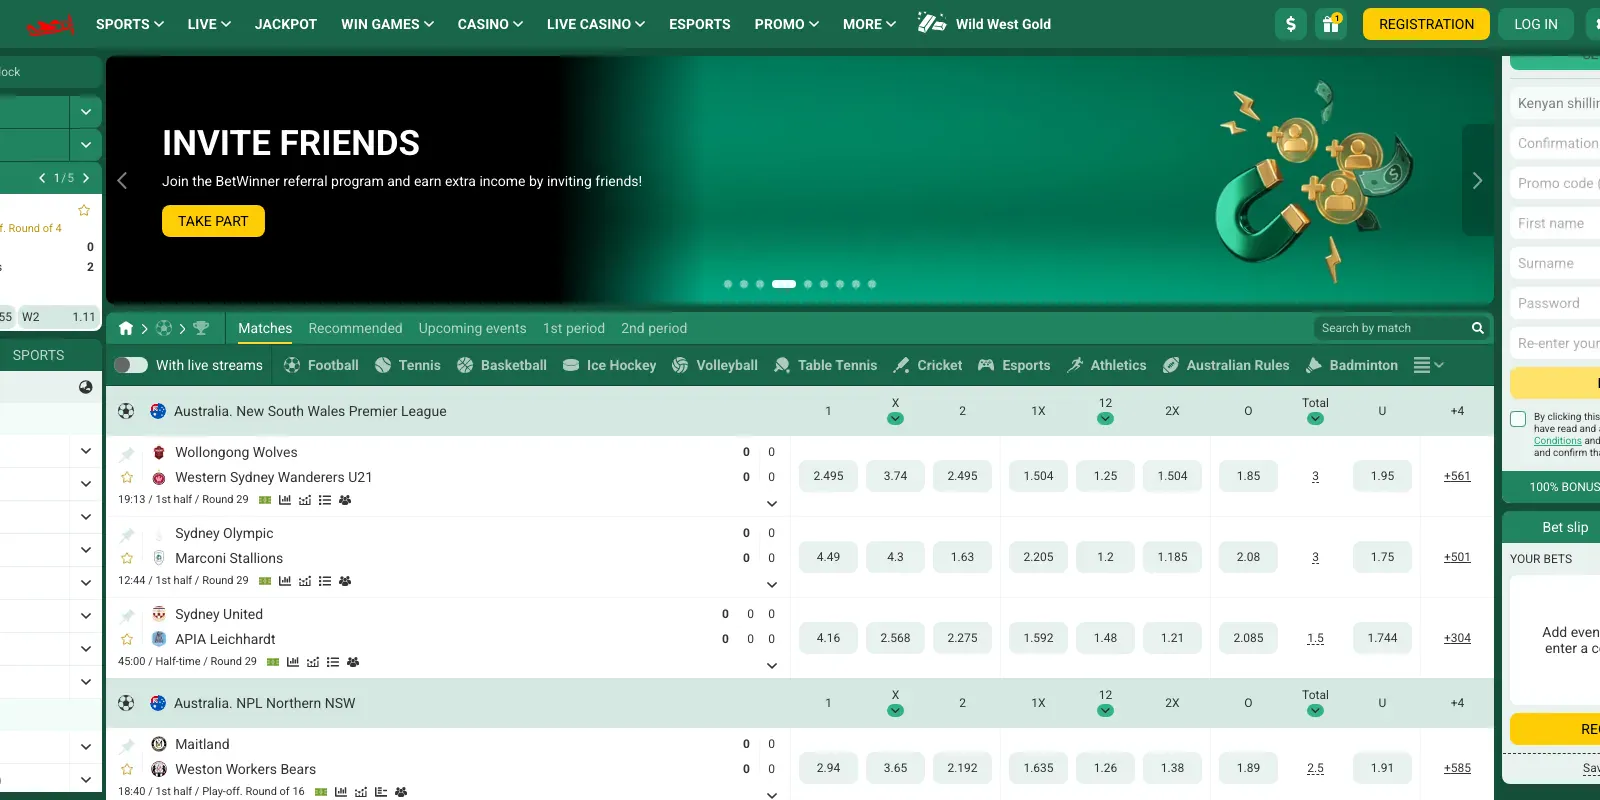Open X column dropdown in NPL Northern NSW header

point(895,711)
